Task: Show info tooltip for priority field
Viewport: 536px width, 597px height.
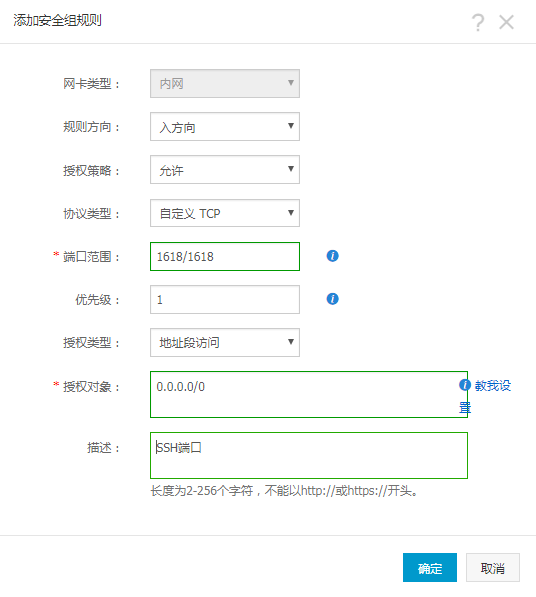Action: pyautogui.click(x=332, y=299)
